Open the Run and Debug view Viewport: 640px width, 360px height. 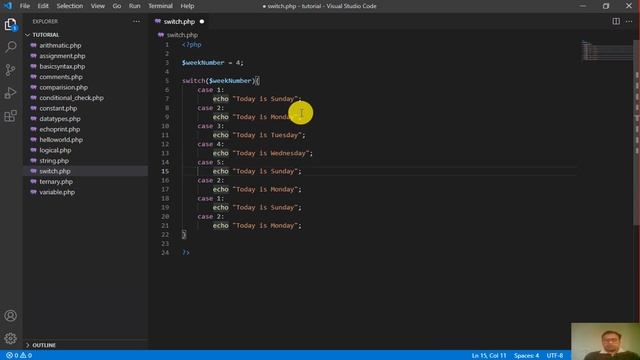tap(11, 93)
